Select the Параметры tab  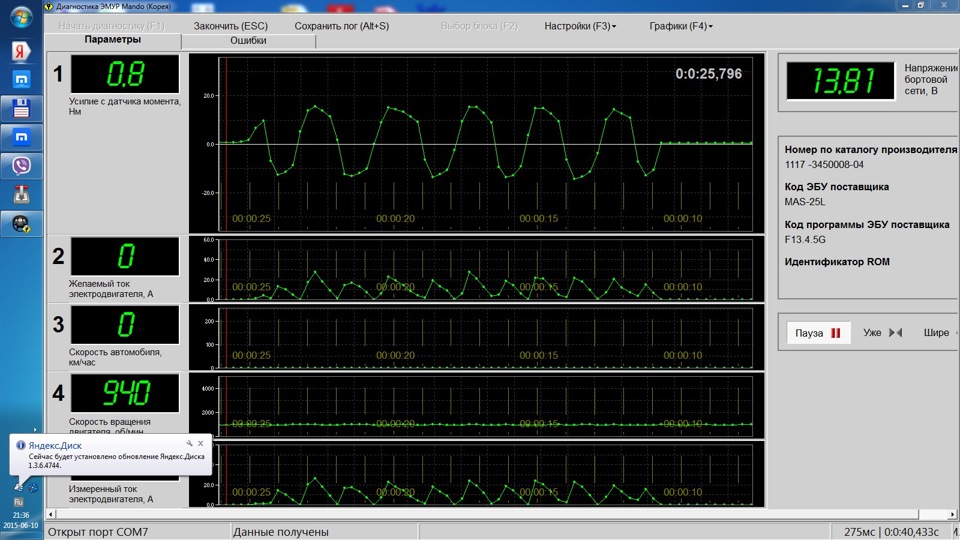[x=112, y=40]
